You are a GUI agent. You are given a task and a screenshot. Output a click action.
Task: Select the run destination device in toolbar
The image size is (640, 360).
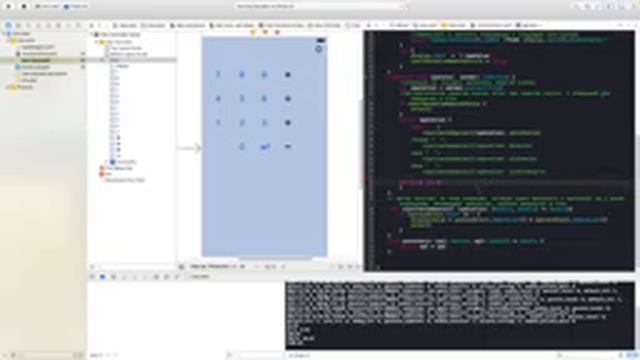pos(76,6)
